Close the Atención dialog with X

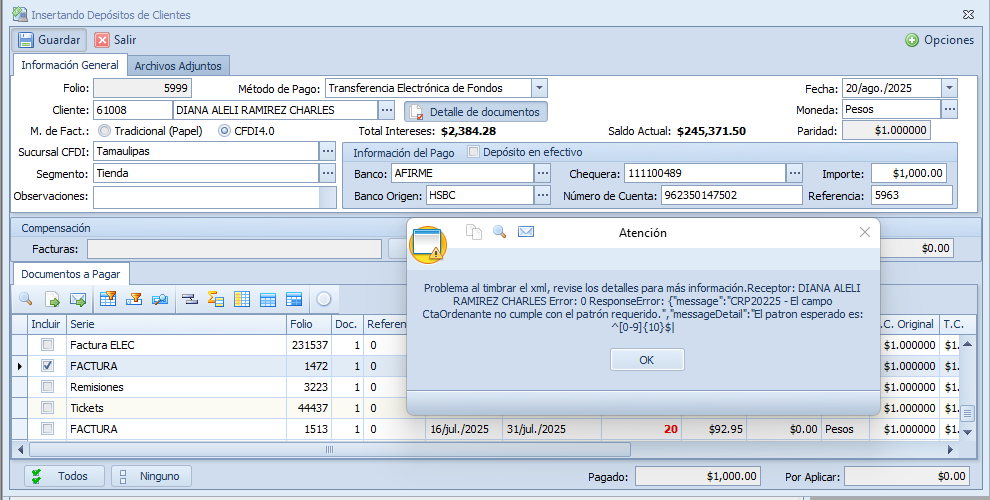click(865, 232)
